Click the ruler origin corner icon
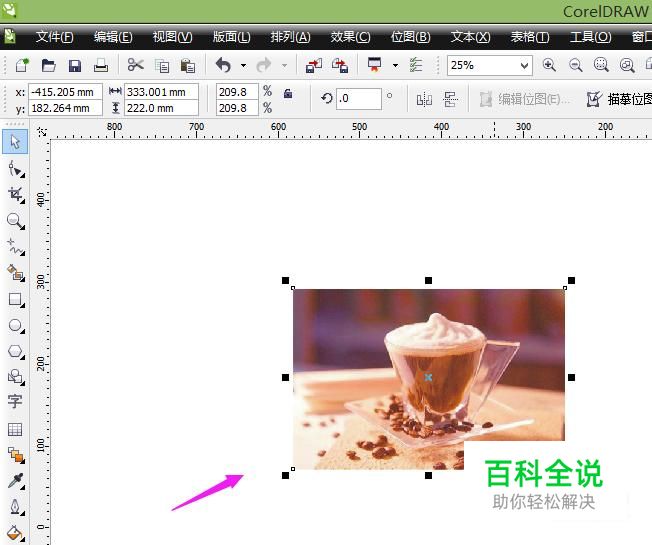Image resolution: width=652 pixels, height=545 pixels. point(42,132)
